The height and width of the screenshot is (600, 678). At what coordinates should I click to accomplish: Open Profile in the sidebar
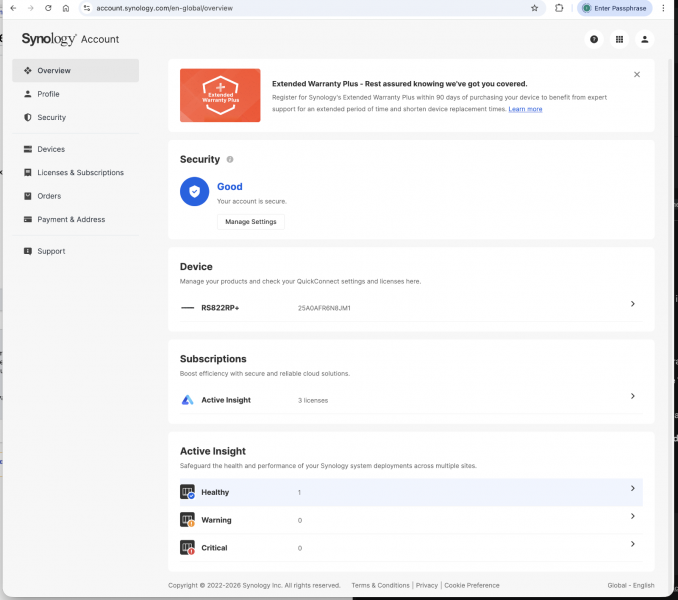pos(75,94)
